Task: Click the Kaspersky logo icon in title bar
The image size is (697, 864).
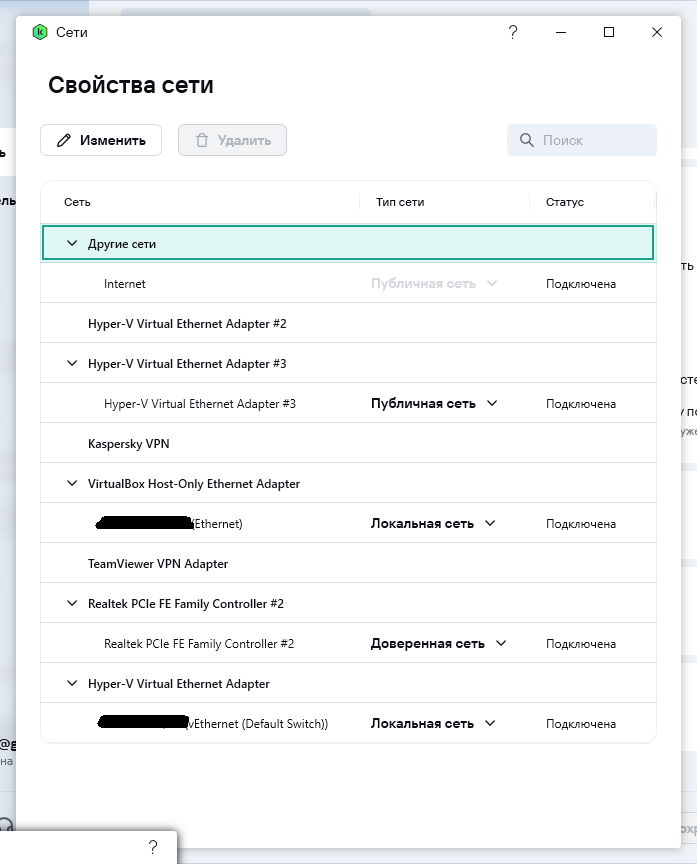Action: 40,33
